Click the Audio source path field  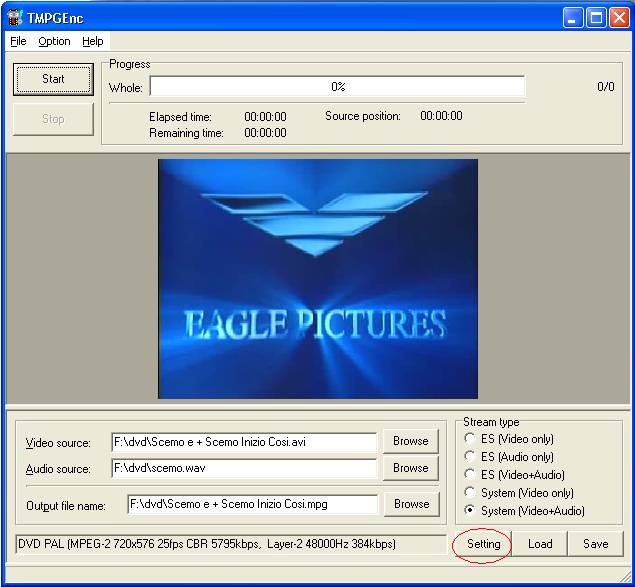244,468
